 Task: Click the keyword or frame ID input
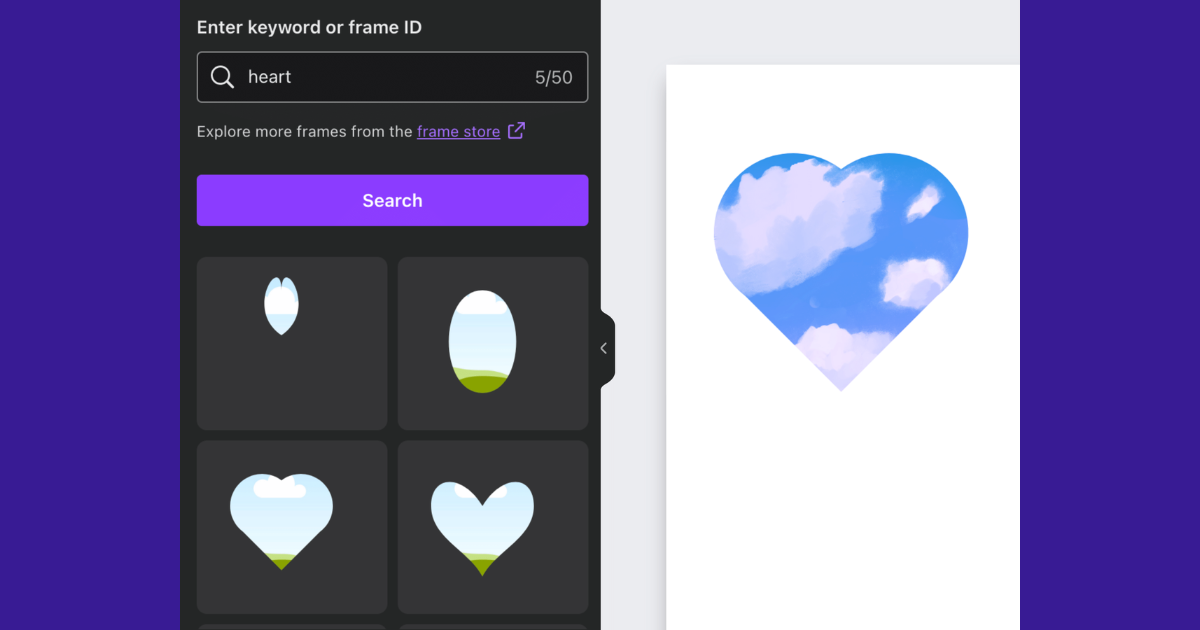tap(392, 77)
